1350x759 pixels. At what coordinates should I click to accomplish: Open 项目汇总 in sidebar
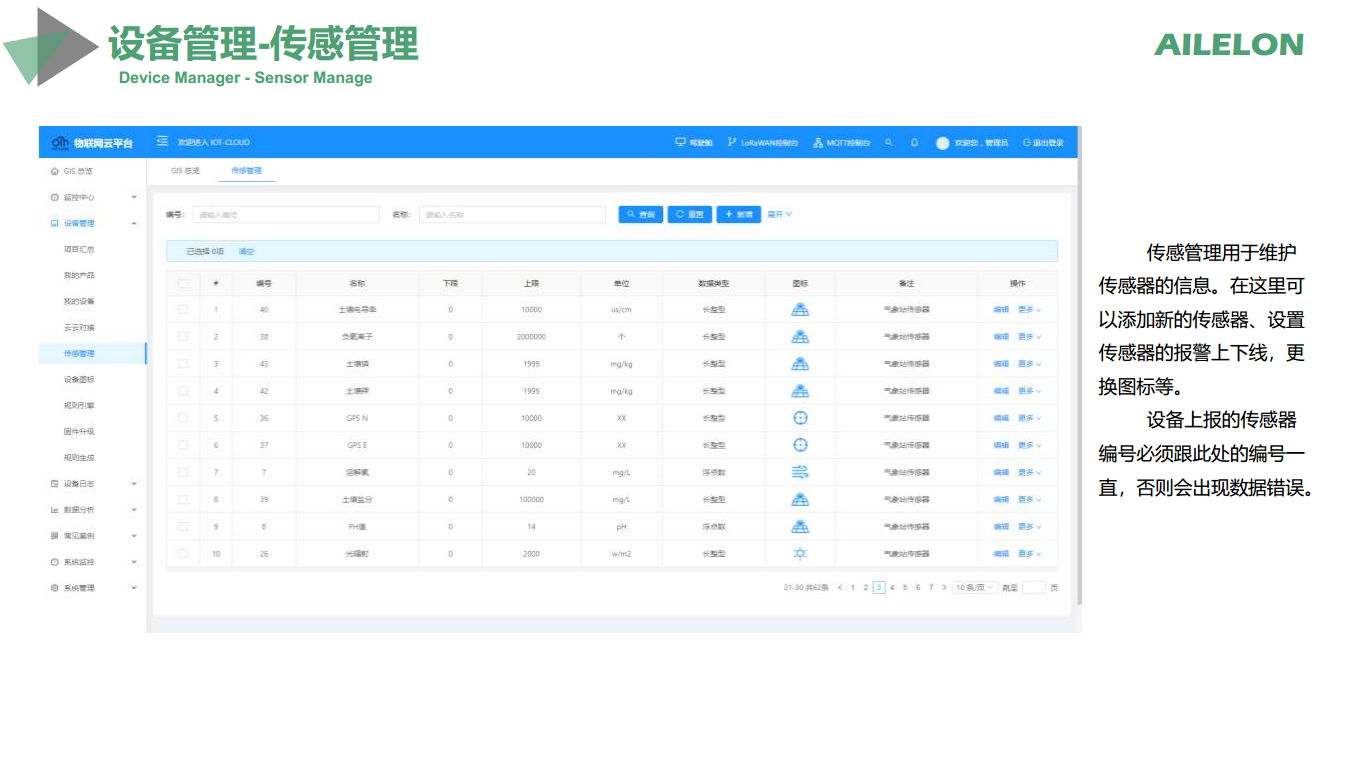(x=79, y=249)
